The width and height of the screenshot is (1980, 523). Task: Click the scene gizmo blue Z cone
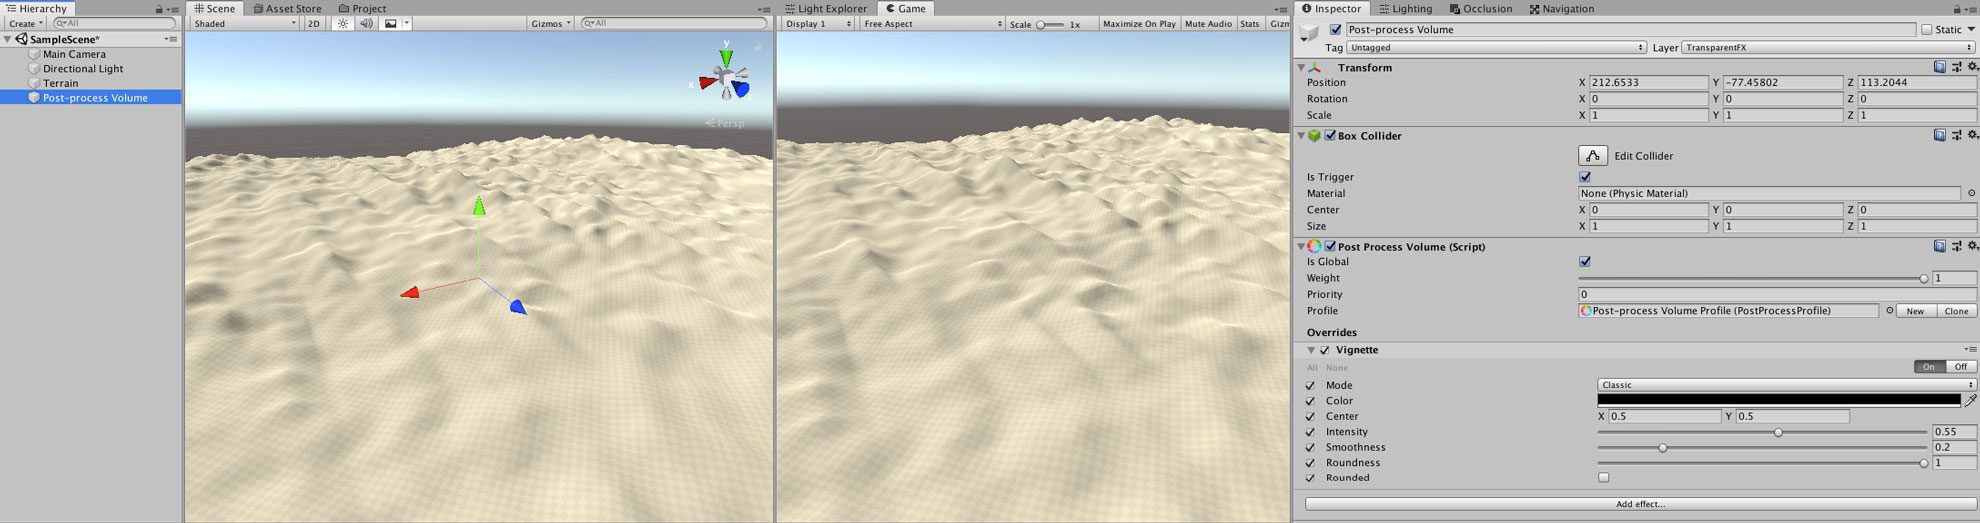tap(741, 90)
